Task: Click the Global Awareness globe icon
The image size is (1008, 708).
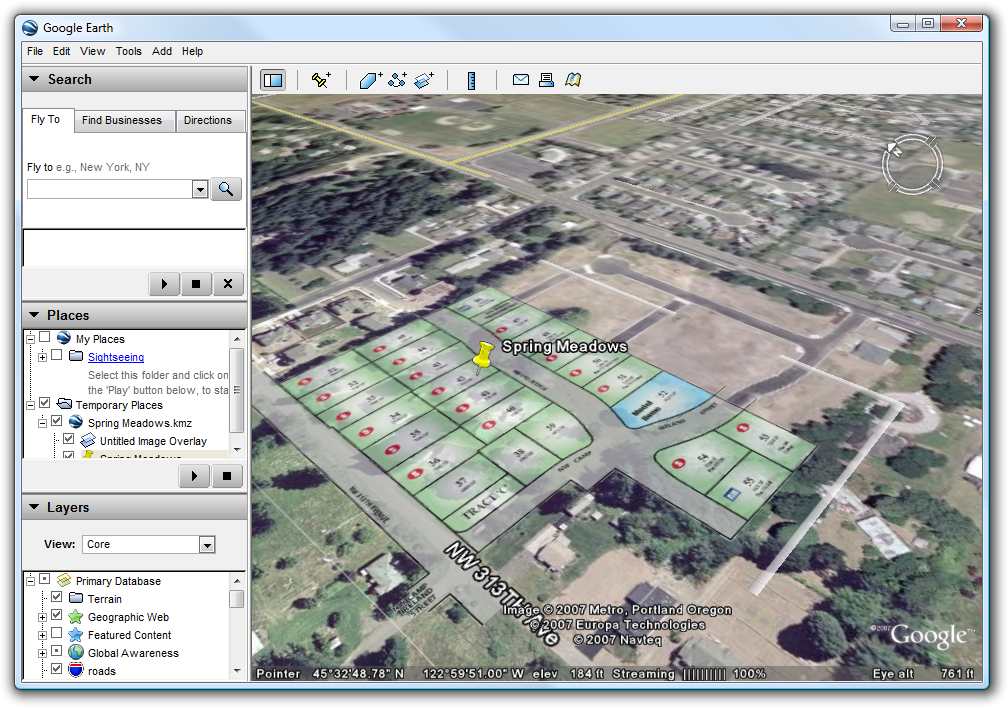Action: (76, 652)
